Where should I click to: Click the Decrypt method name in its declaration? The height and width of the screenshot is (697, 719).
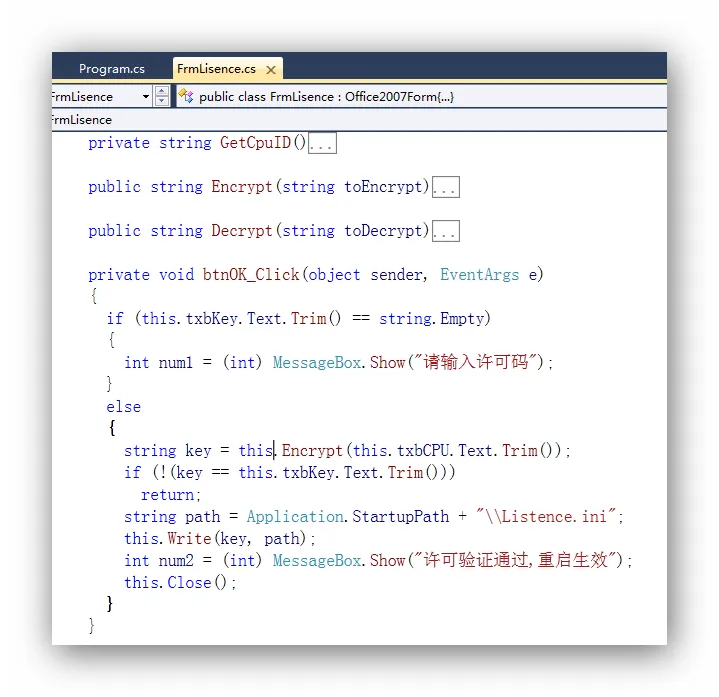(x=242, y=231)
